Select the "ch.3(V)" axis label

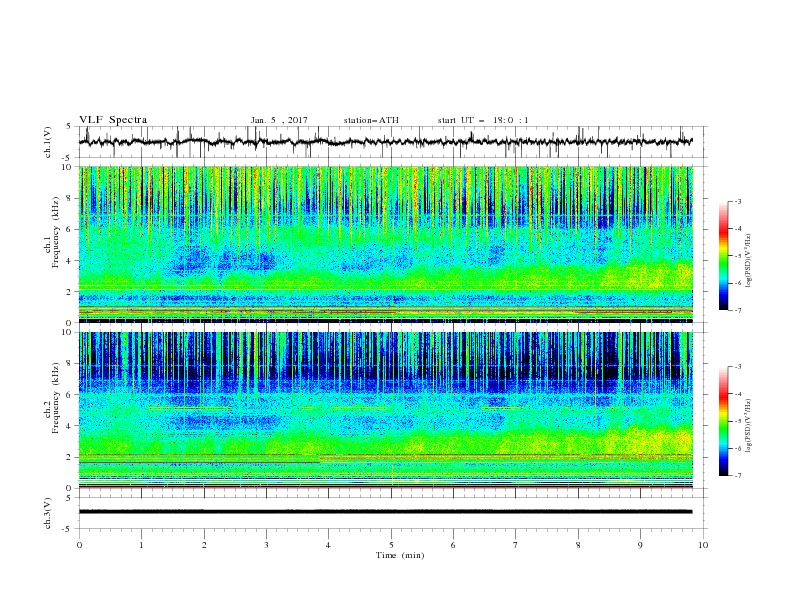(48, 513)
